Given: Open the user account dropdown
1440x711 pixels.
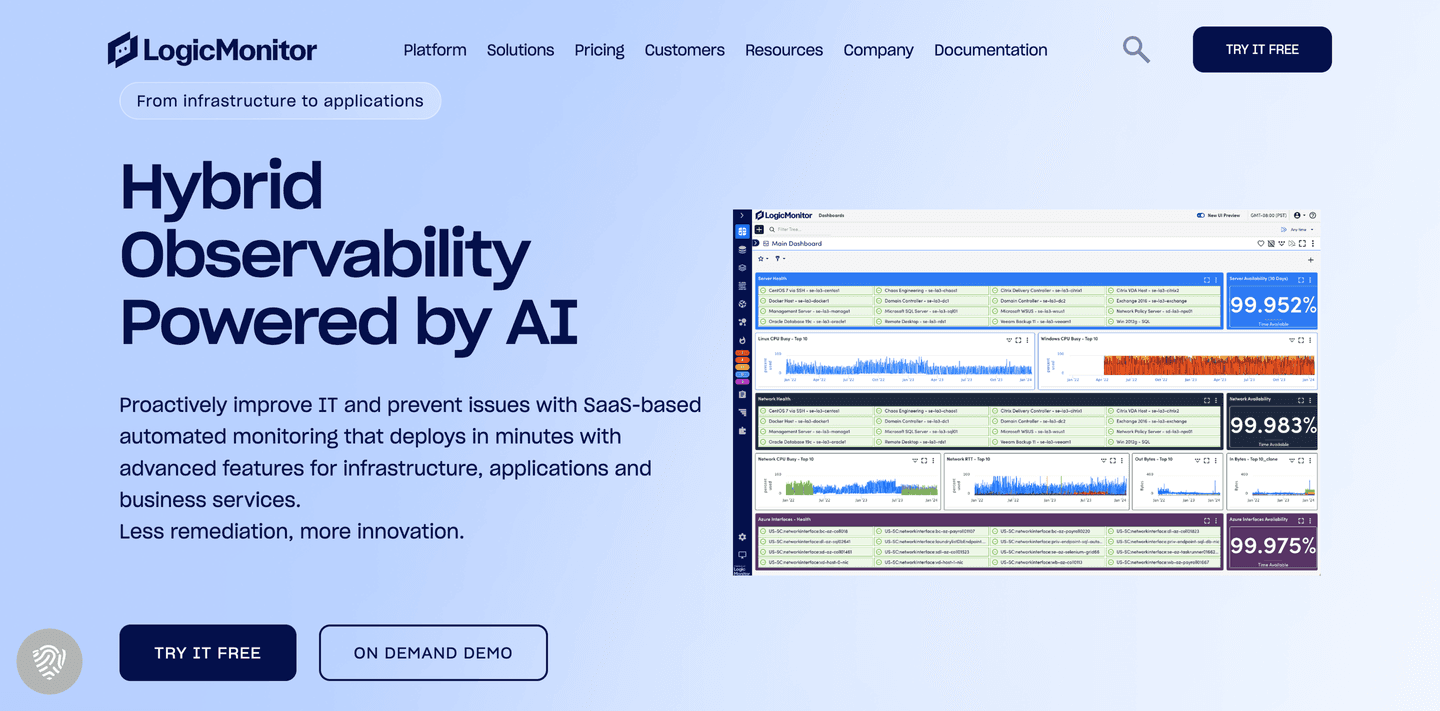Looking at the screenshot, I should 1299,215.
